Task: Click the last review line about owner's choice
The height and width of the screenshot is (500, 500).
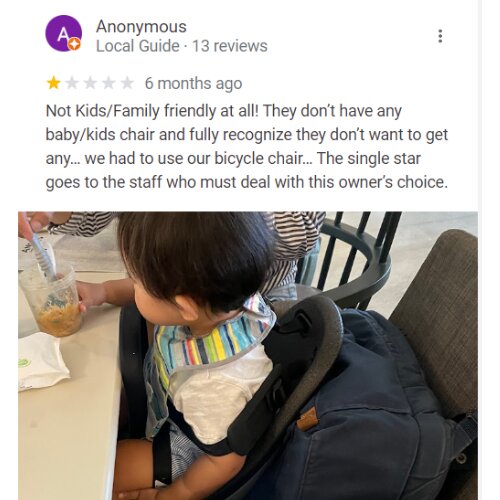Action: [247, 182]
